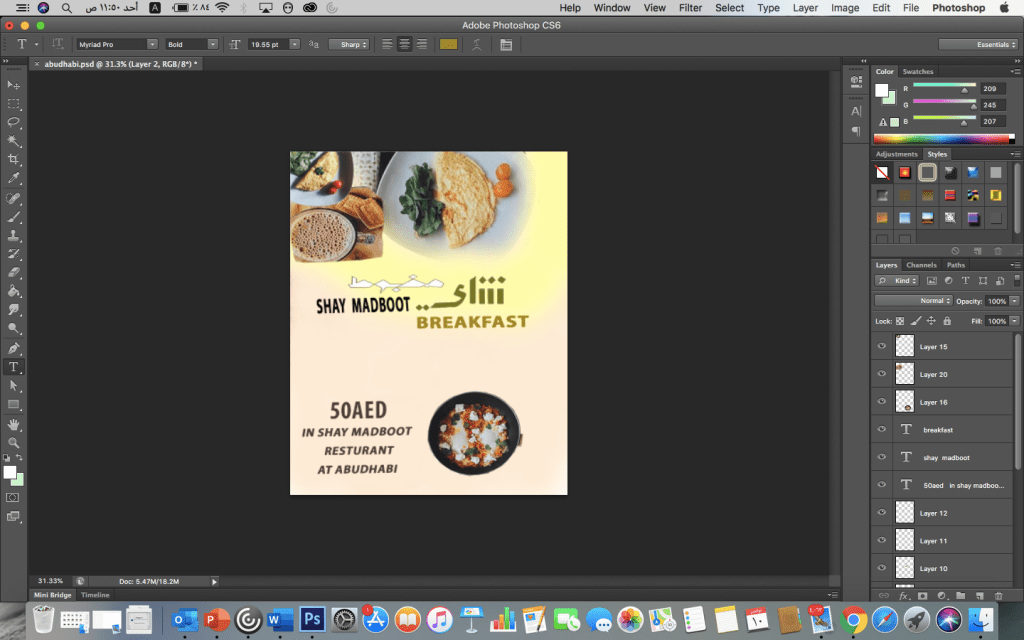Image resolution: width=1024 pixels, height=640 pixels.
Task: Open the Normal blend mode dropdown
Action: 912,300
